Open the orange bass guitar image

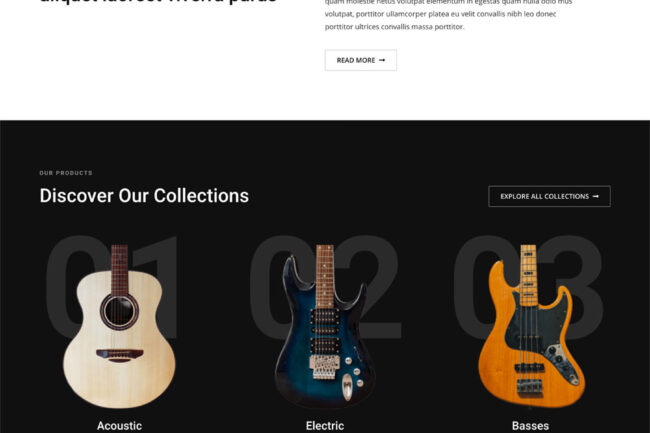click(x=531, y=327)
